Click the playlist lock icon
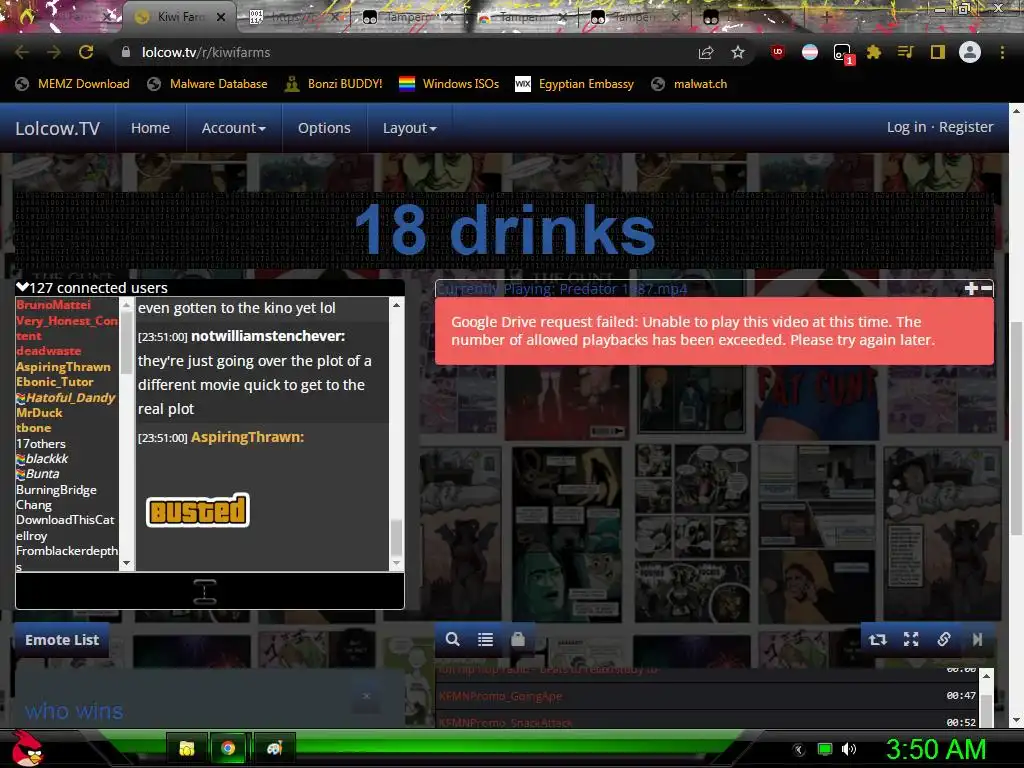 (518, 639)
